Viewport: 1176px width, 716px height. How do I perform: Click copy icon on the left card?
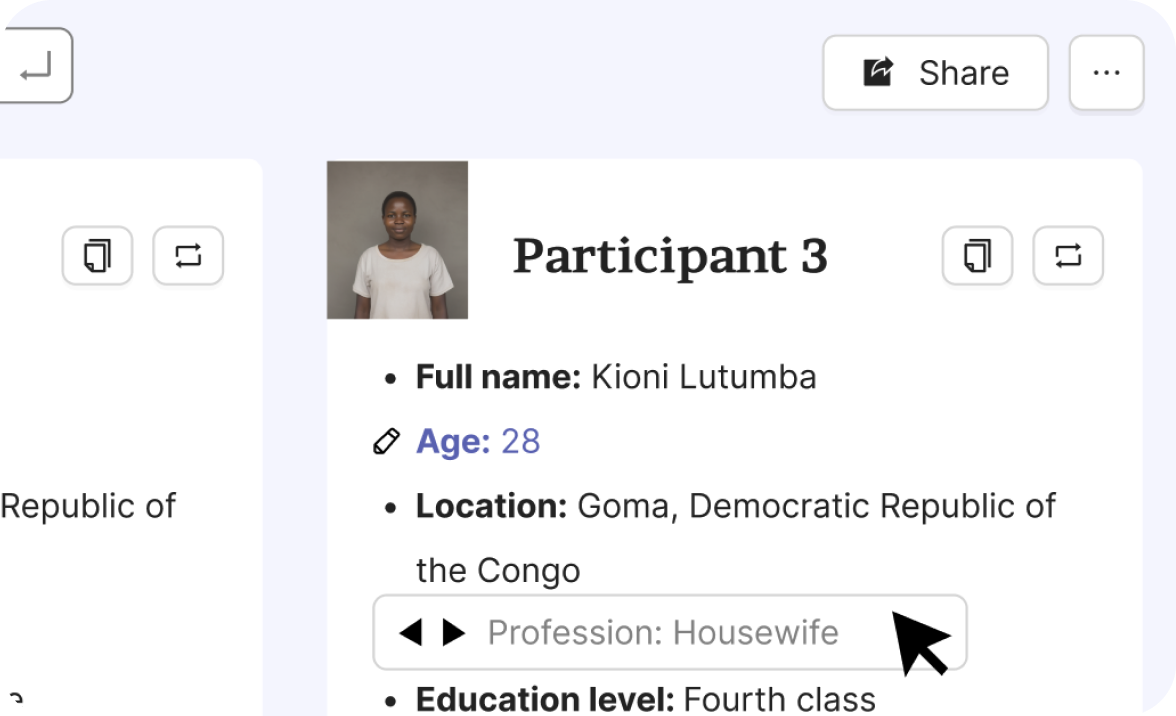(97, 256)
